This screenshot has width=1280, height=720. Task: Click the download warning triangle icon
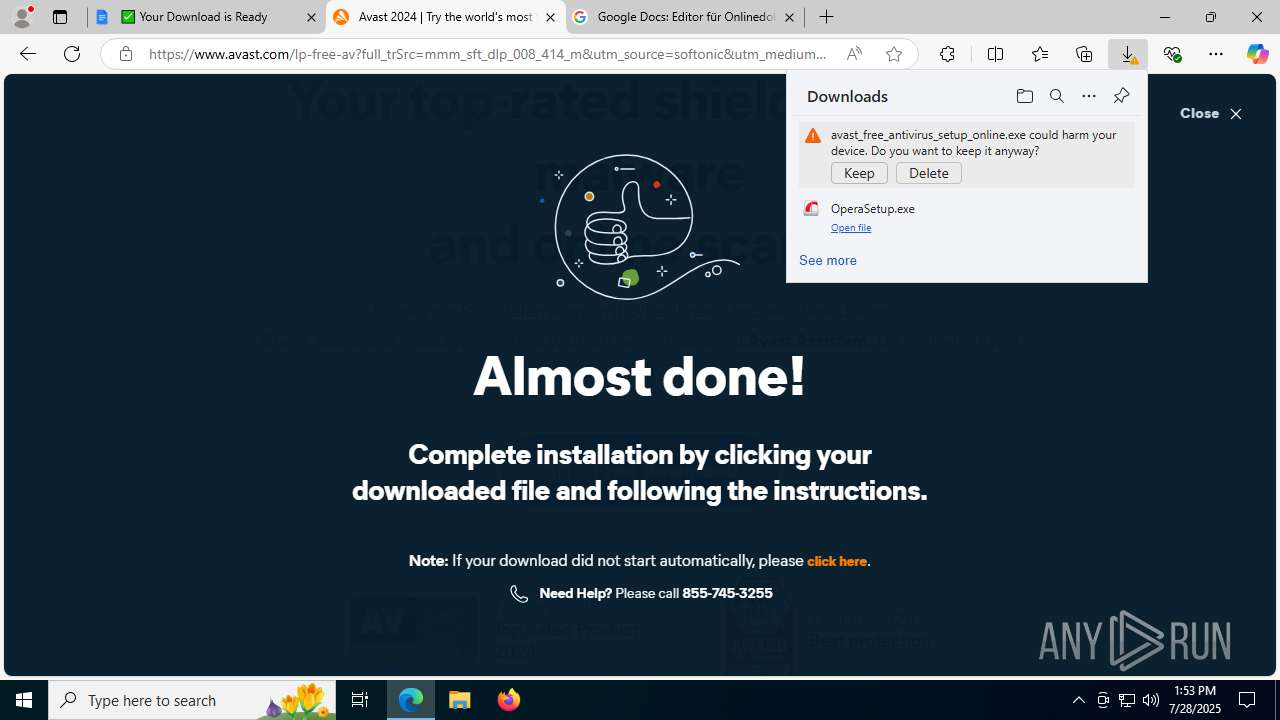[x=813, y=136]
